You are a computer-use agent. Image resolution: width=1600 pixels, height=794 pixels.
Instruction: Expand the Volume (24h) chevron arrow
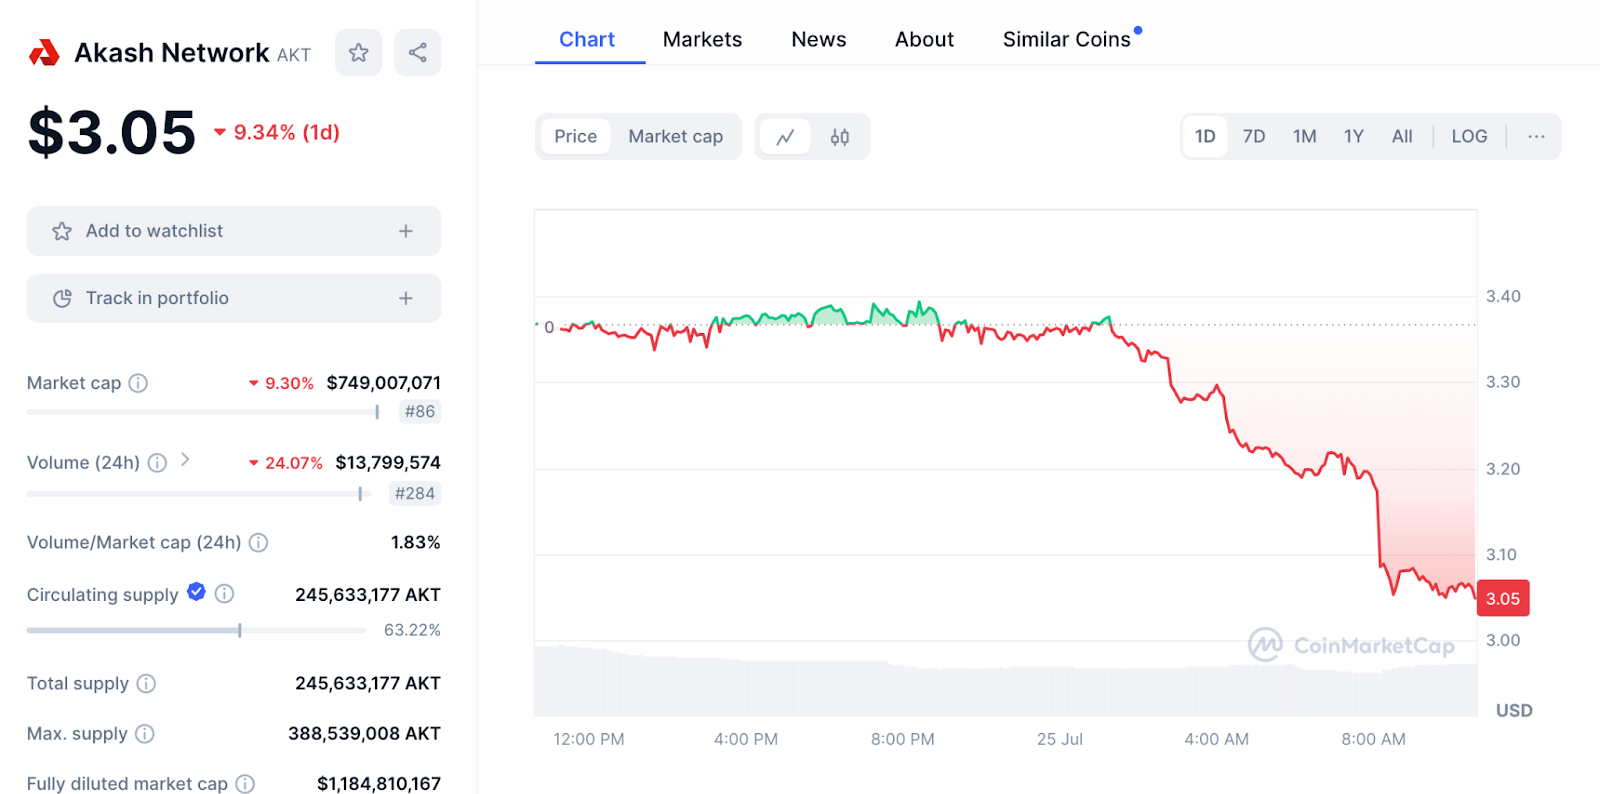(185, 460)
